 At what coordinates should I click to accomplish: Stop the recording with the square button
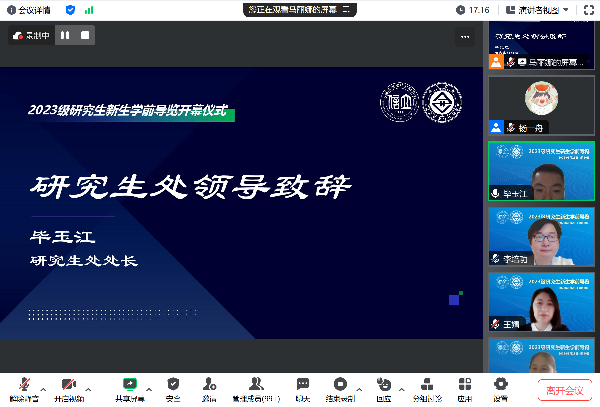pos(86,35)
